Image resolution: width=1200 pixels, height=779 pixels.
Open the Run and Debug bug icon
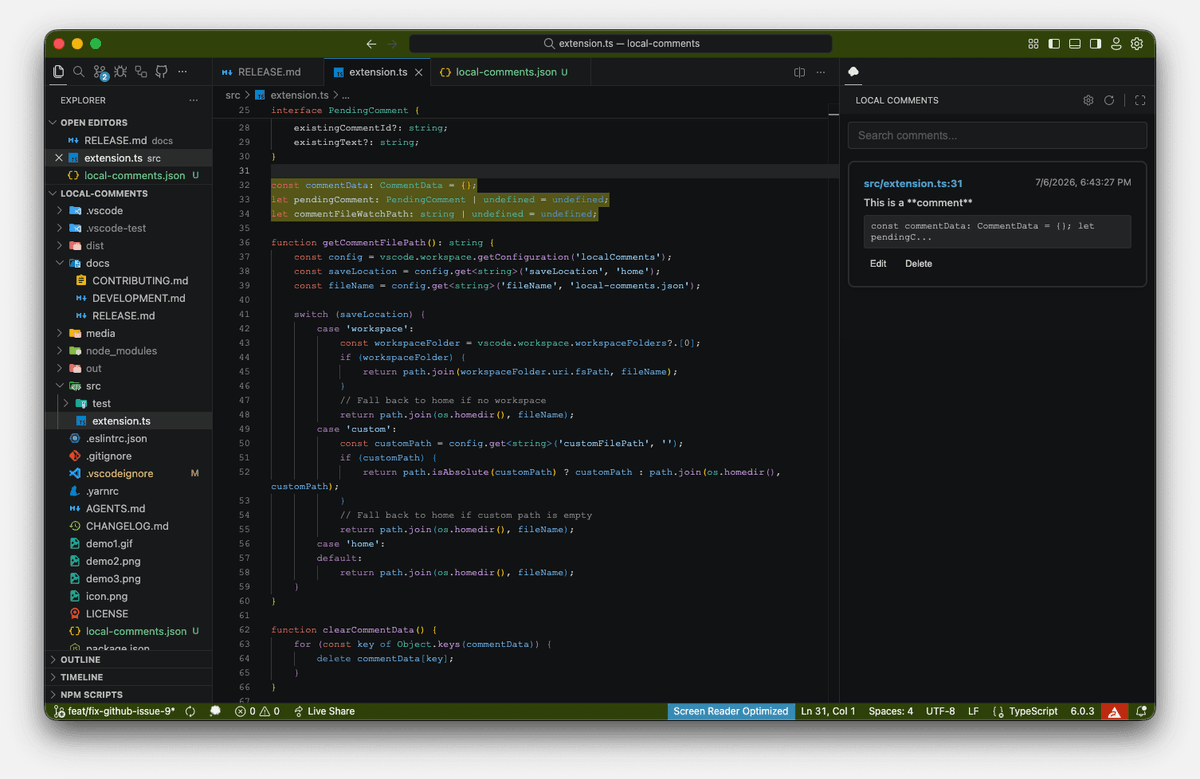(x=120, y=72)
